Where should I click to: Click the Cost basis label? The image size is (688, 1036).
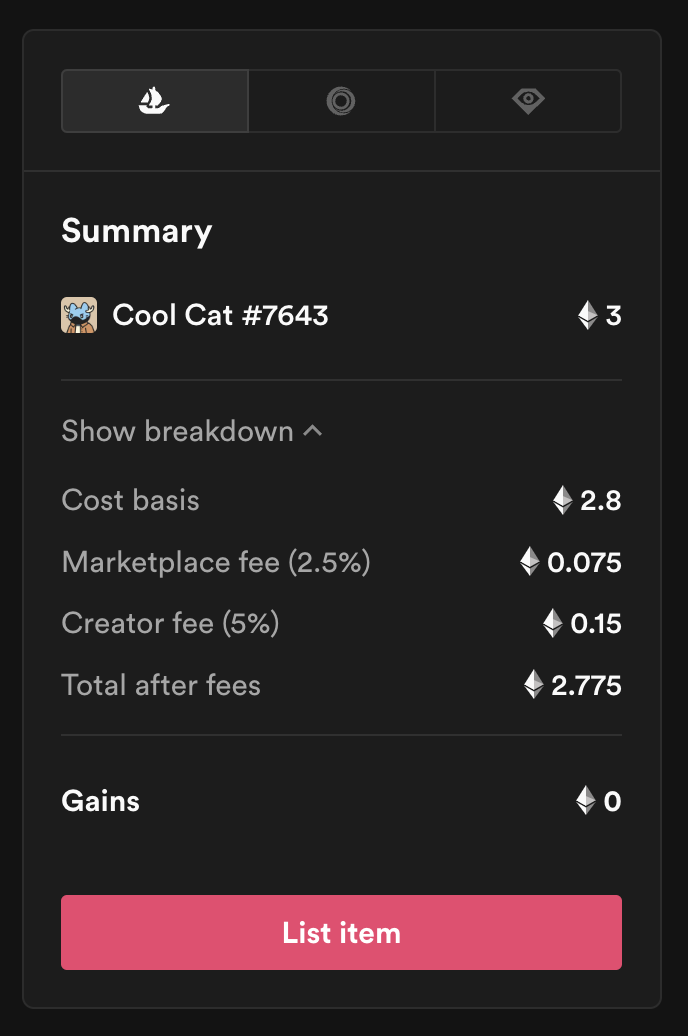pos(130,500)
